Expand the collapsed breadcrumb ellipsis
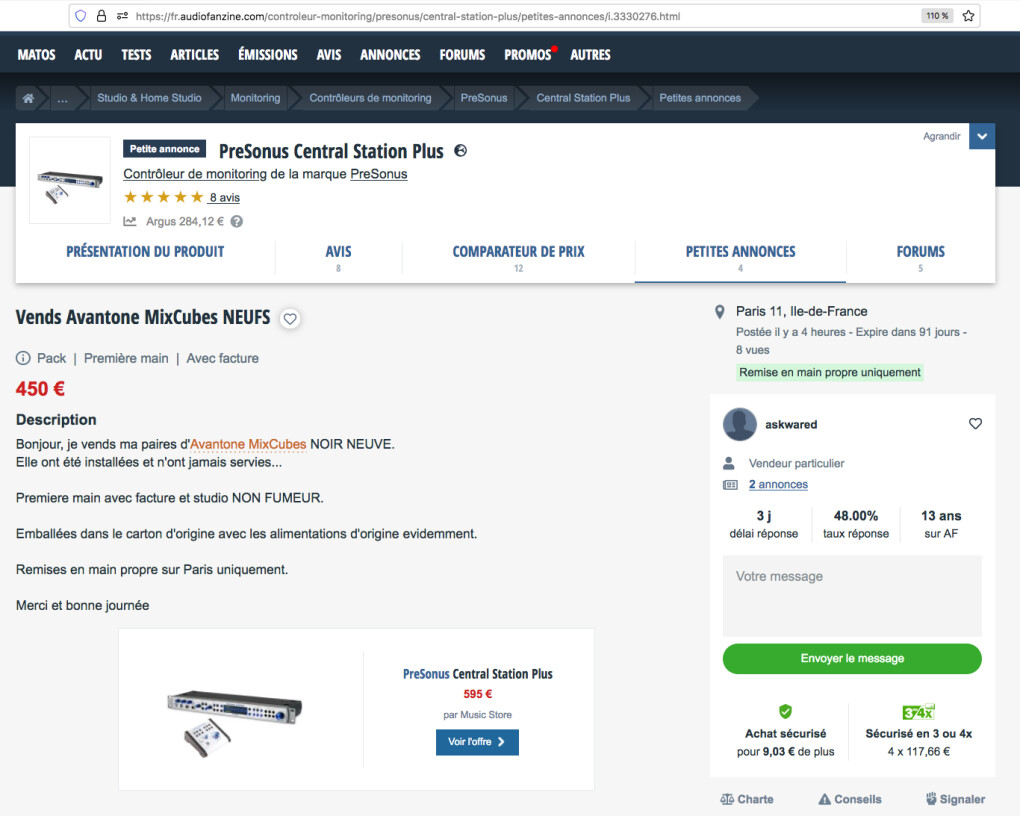This screenshot has width=1020, height=816. click(63, 98)
